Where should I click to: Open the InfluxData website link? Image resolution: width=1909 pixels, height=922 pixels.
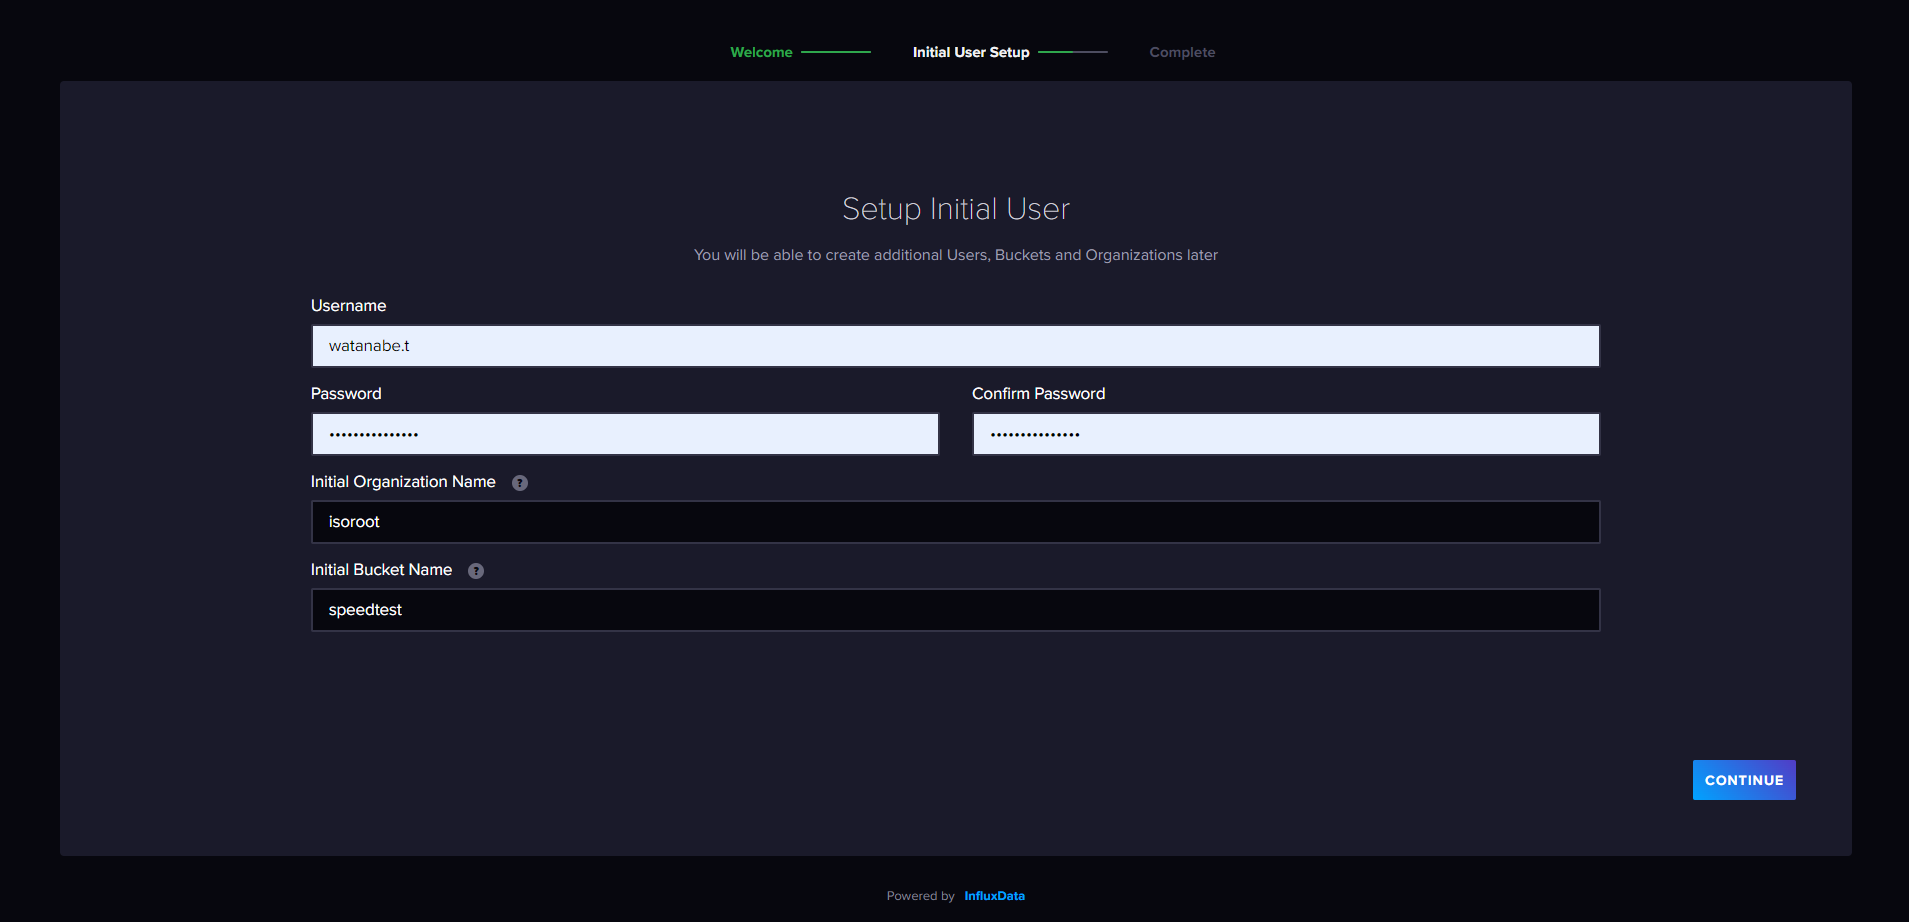[994, 895]
